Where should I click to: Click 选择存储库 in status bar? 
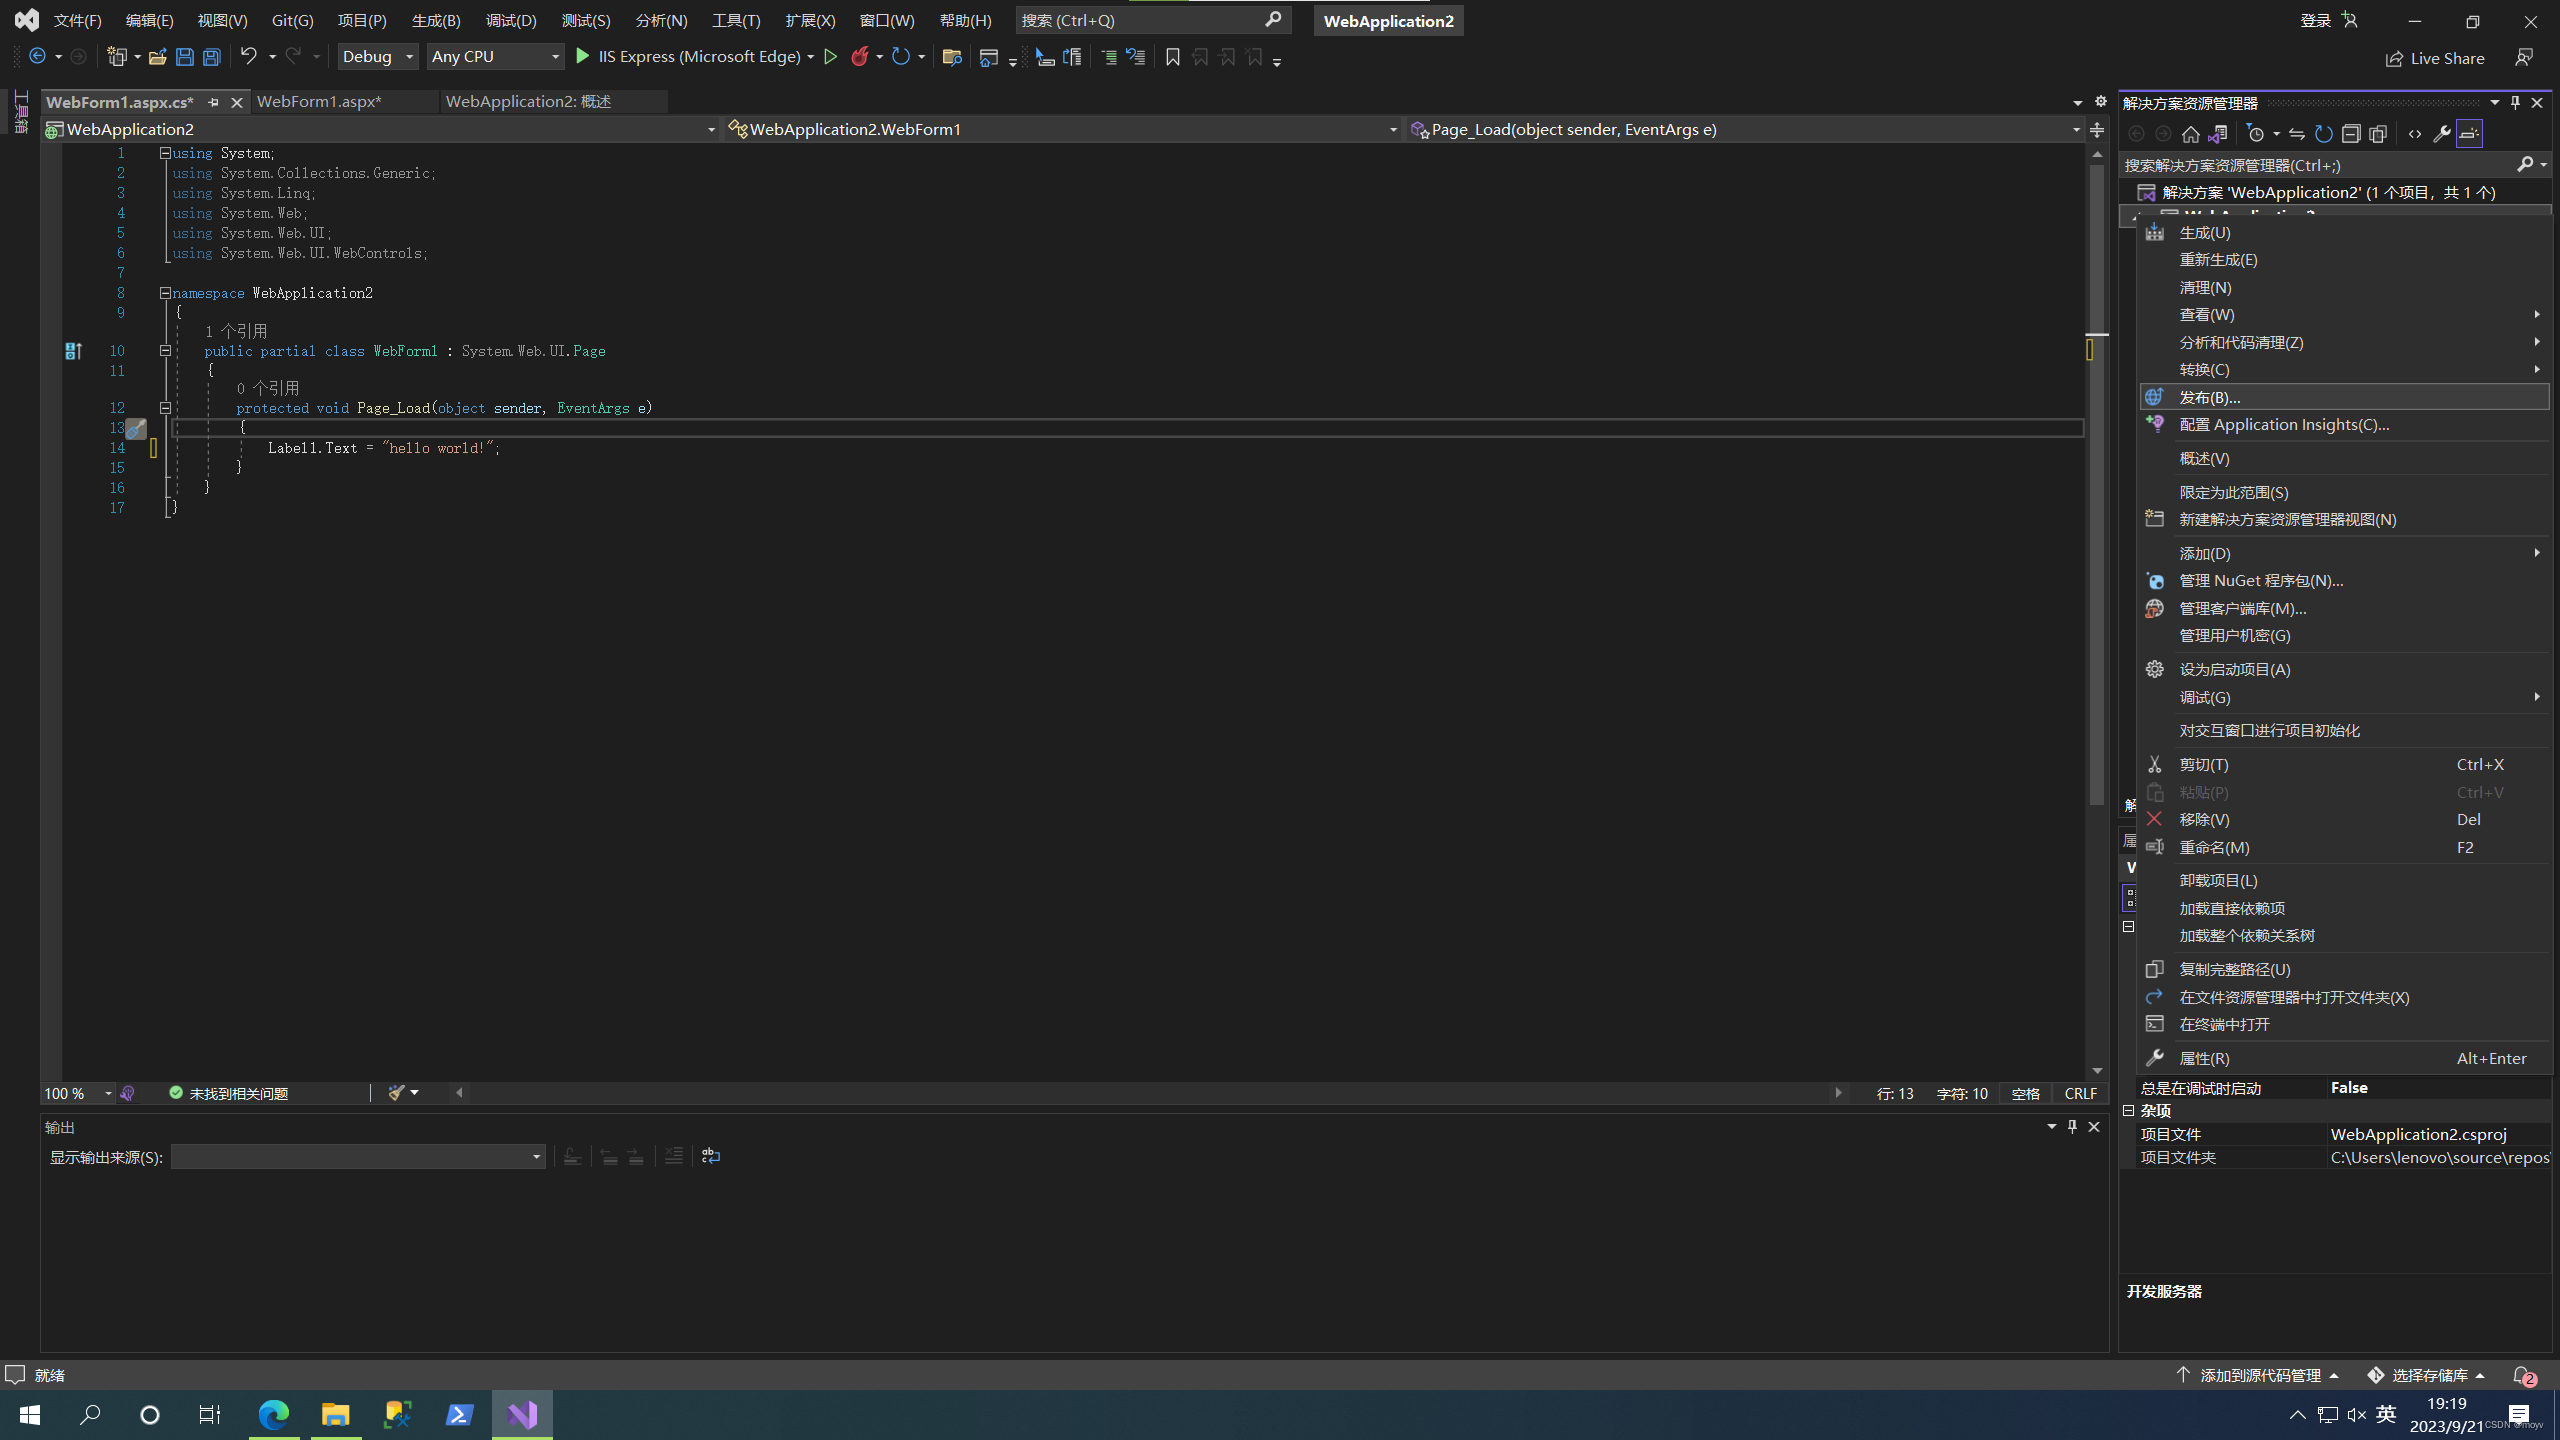tap(2428, 1375)
